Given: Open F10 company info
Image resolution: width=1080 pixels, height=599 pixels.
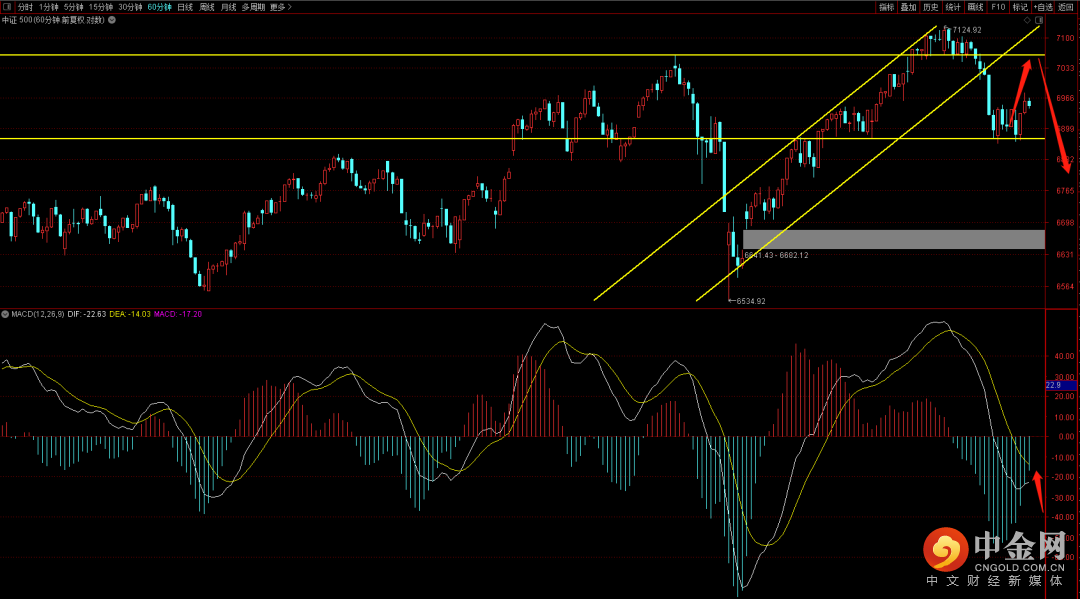Looking at the screenshot, I should click(998, 7).
